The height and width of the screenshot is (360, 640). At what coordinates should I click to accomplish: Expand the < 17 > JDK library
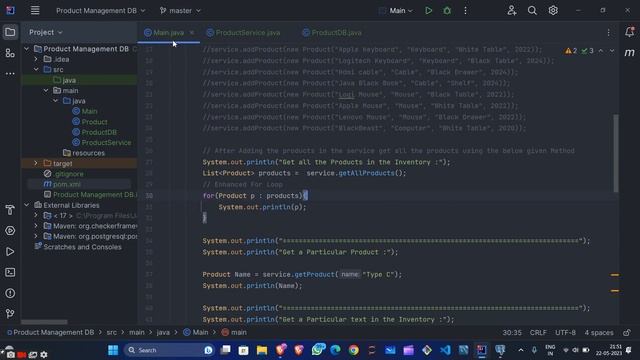coord(36,216)
